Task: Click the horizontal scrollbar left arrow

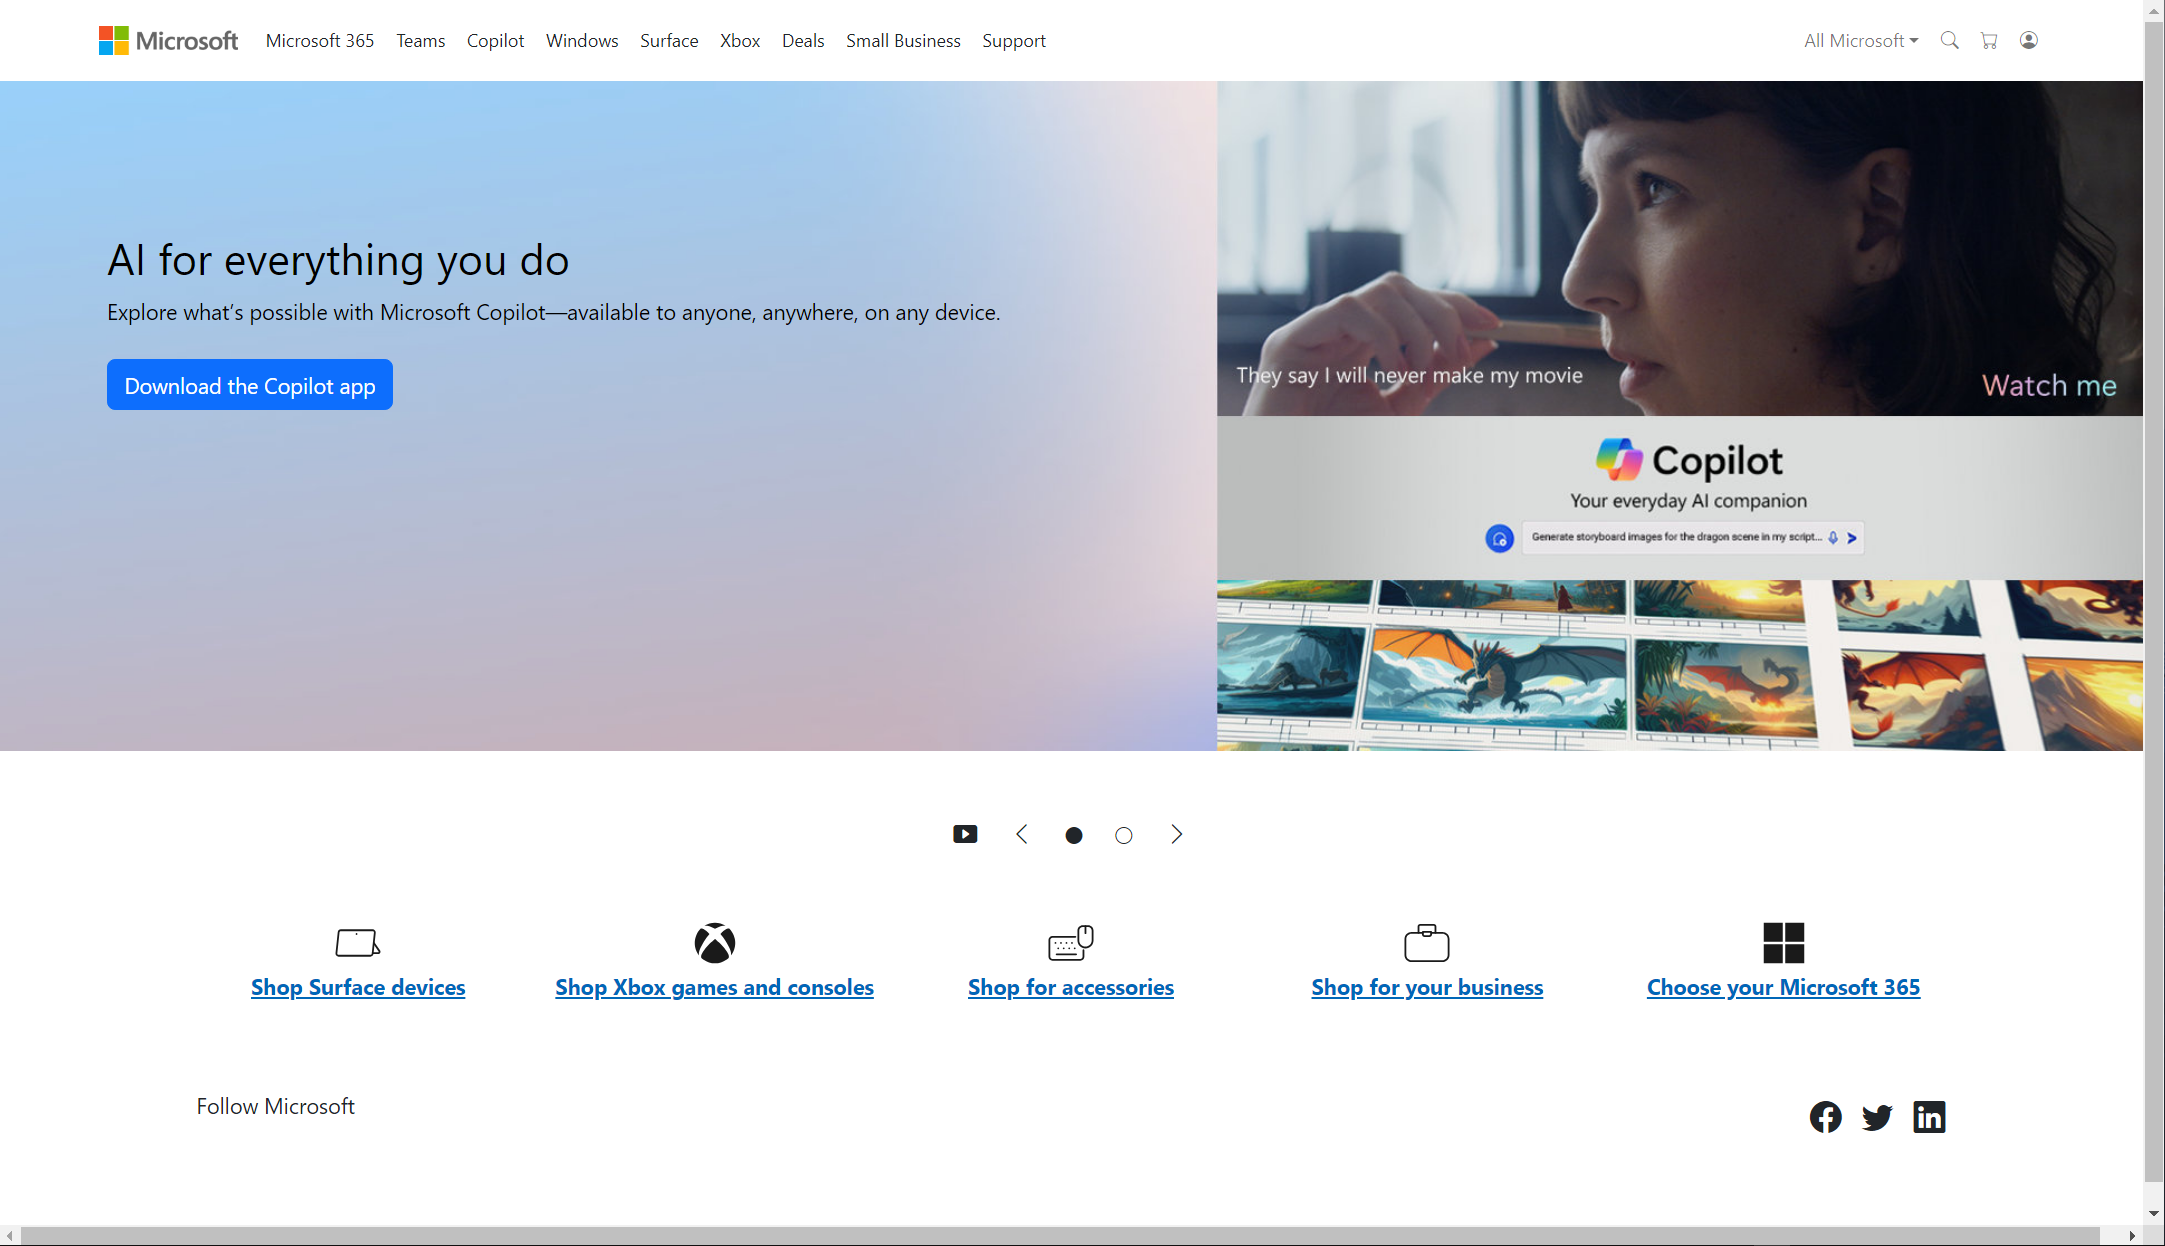Action: pyautogui.click(x=10, y=1236)
